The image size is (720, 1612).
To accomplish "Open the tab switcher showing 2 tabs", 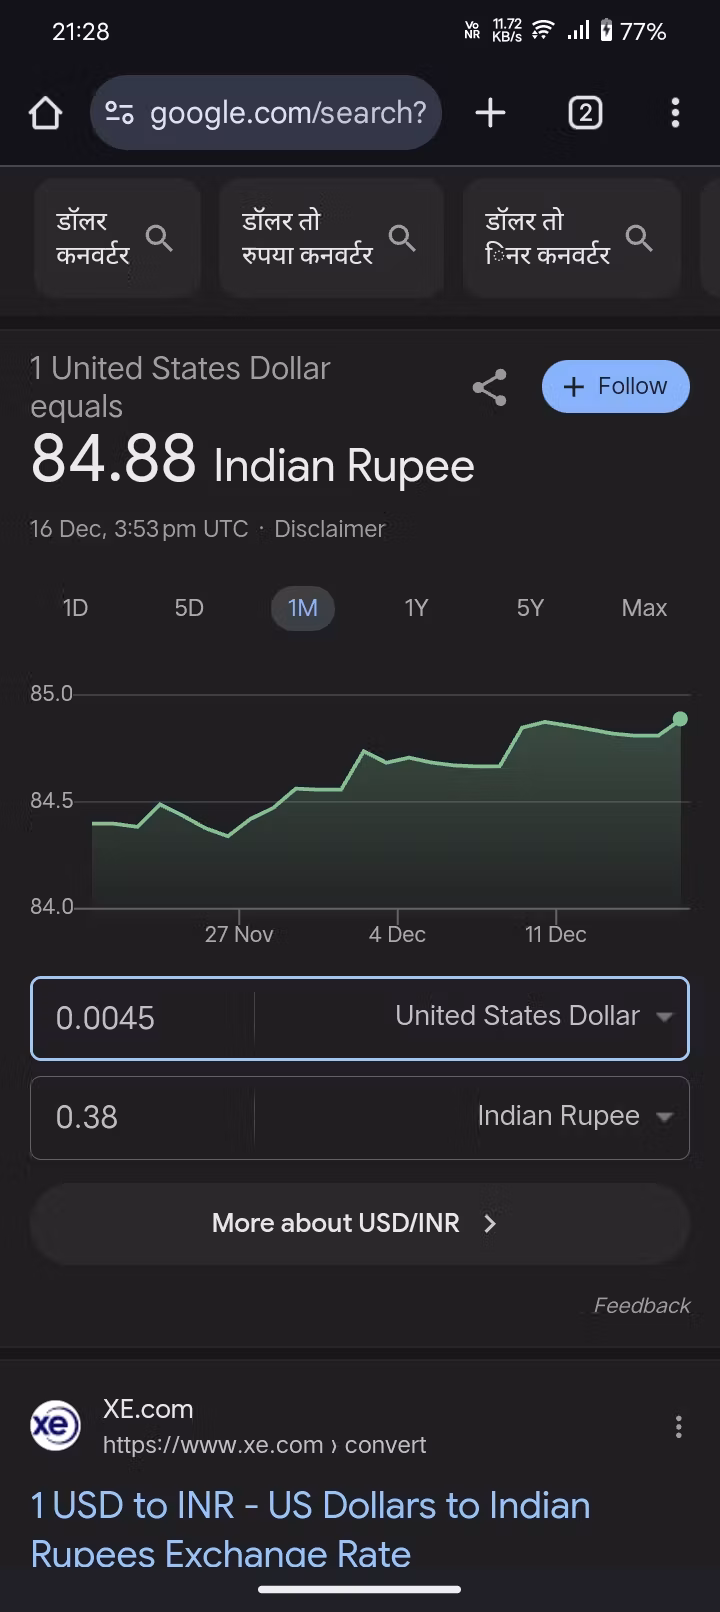I will [585, 113].
